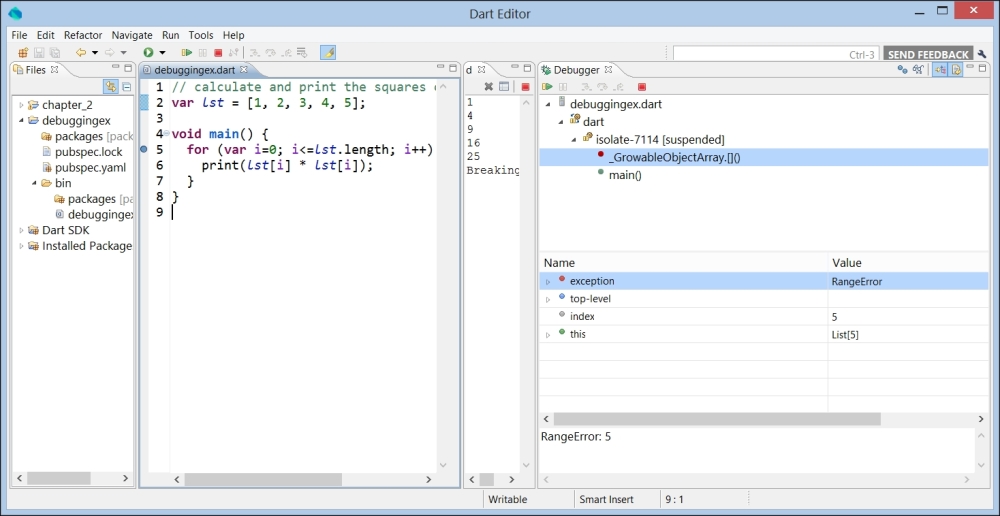Click the Step Return icon in main toolbar
The image size is (1000, 516).
tap(287, 53)
